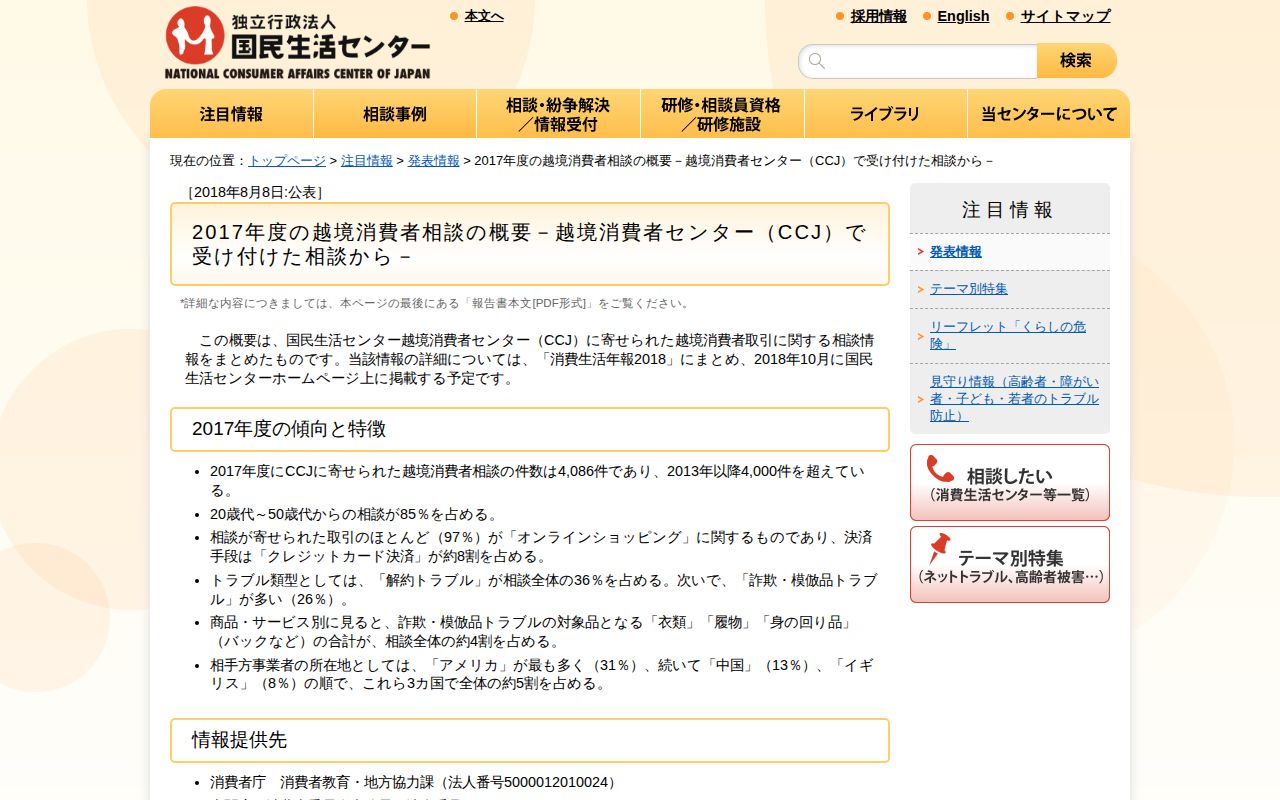Click the article title 2017年度の越境消費者相談の概要
Image resolution: width=1280 pixels, height=800 pixels.
point(530,244)
